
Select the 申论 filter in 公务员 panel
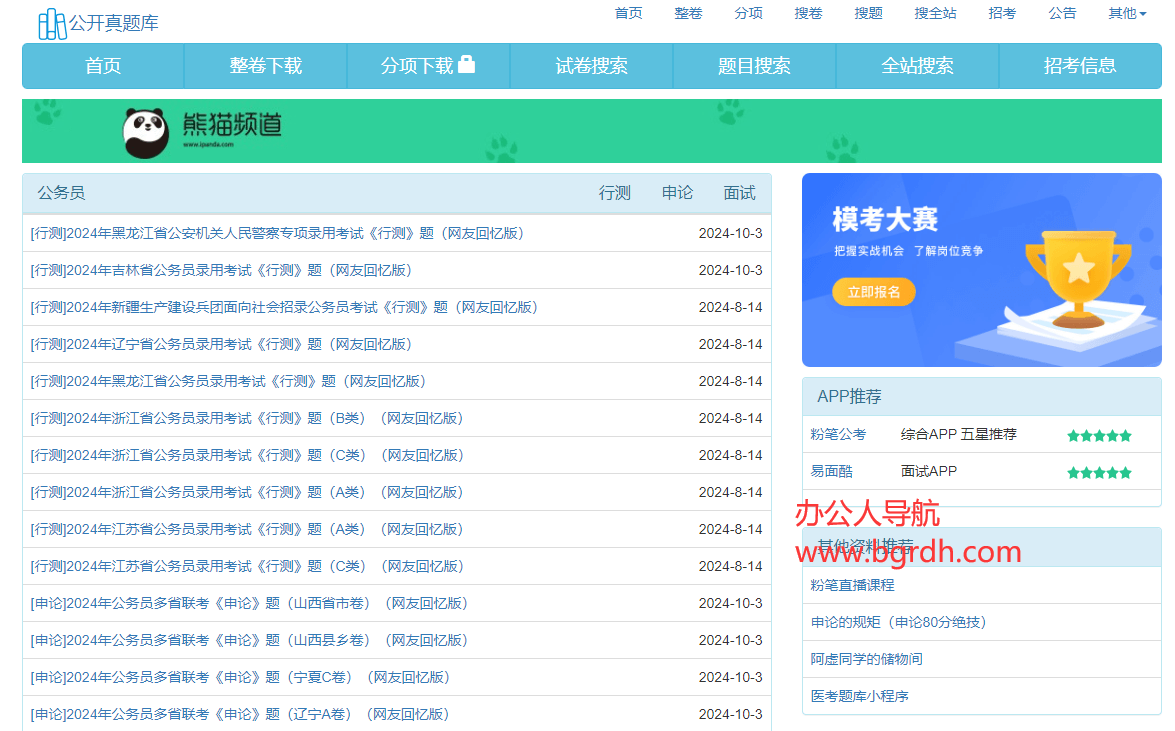[677, 193]
